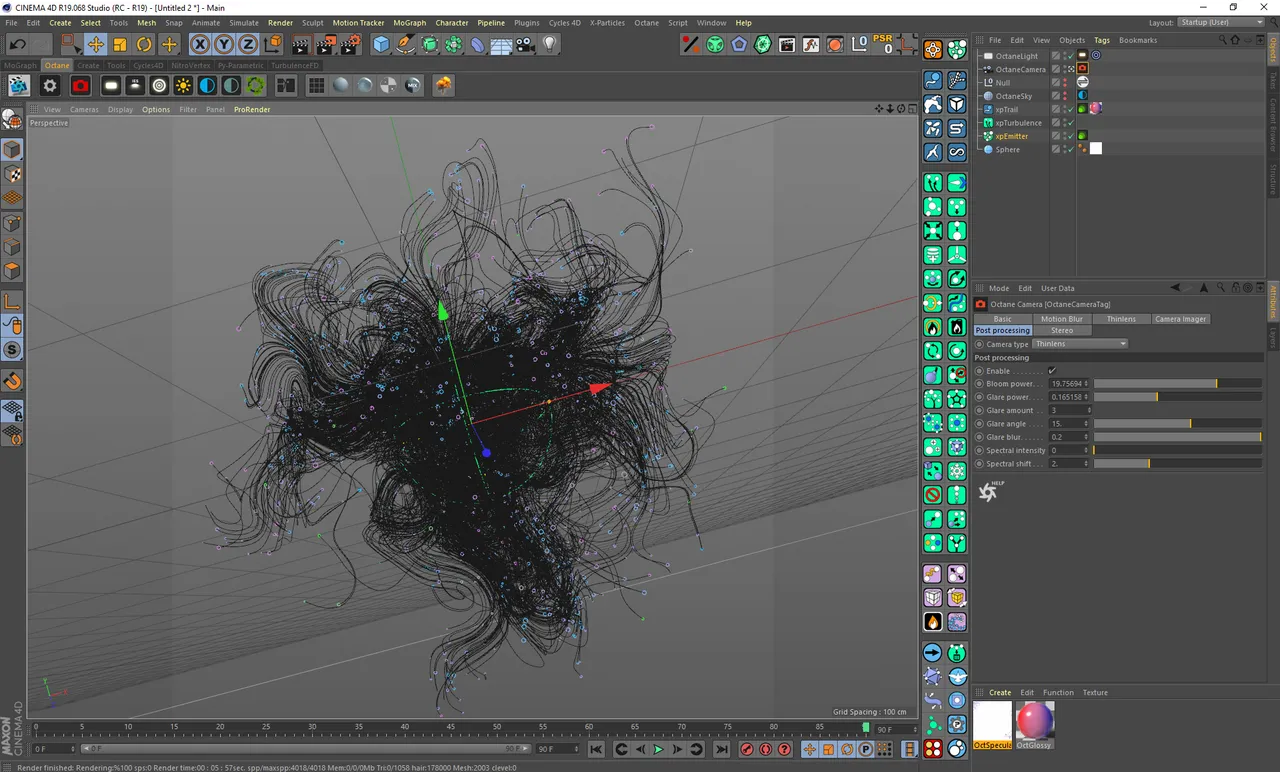Click the Undo arrow icon
Screen dimensions: 1280x772
coord(18,44)
